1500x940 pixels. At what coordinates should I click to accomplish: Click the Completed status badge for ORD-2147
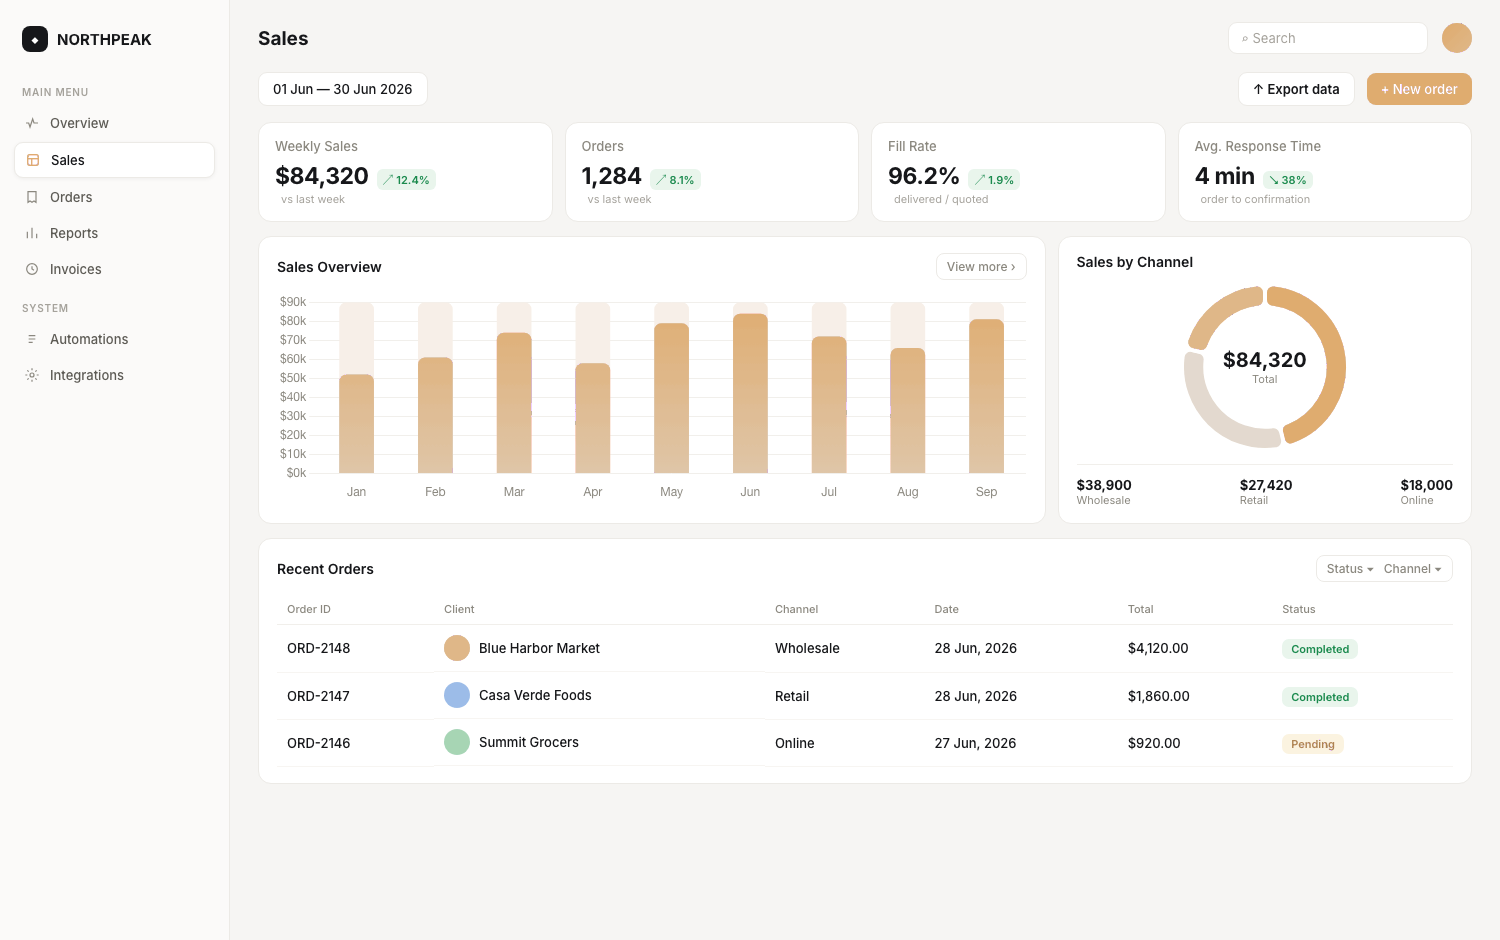(x=1320, y=697)
